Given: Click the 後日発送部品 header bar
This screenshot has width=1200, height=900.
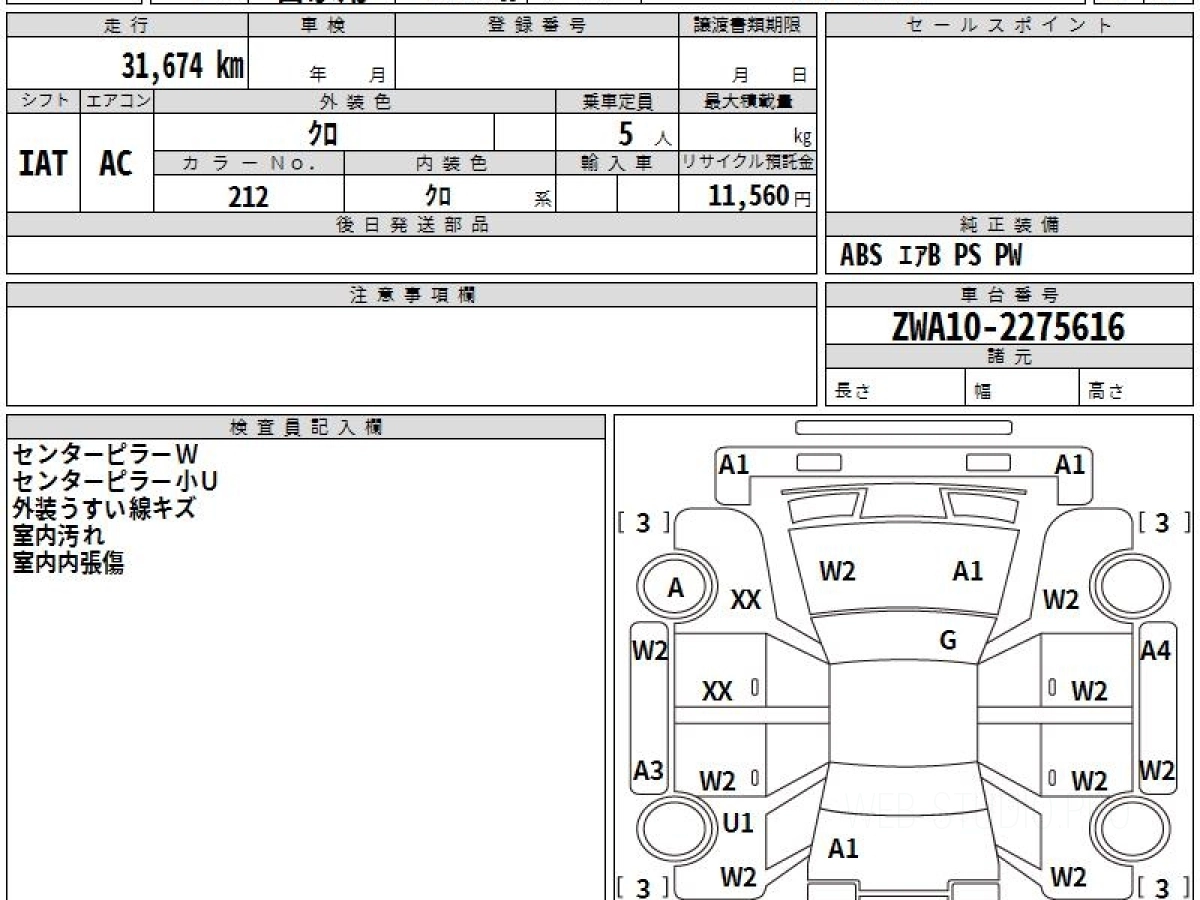Looking at the screenshot, I should click(x=412, y=225).
